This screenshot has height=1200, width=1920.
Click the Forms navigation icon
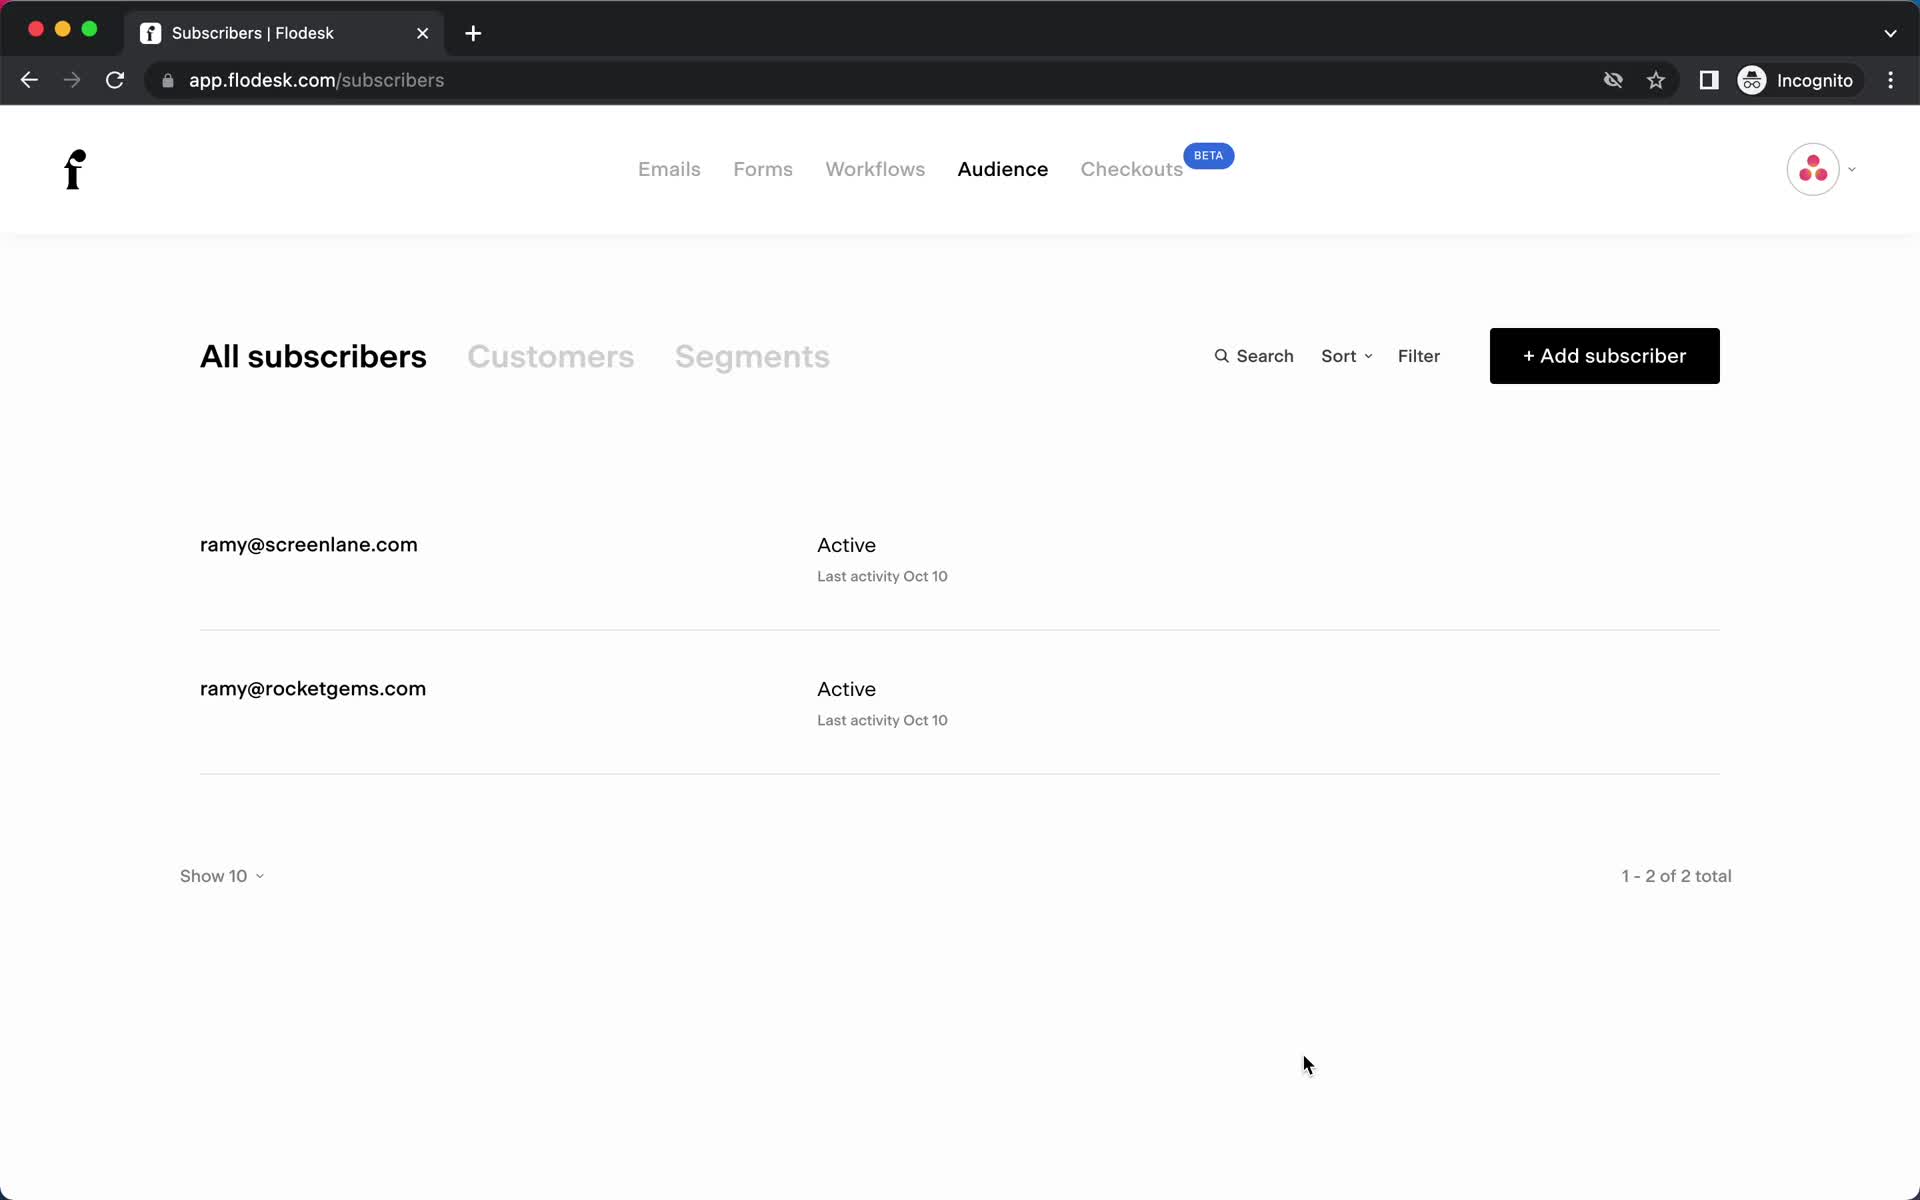click(x=763, y=169)
